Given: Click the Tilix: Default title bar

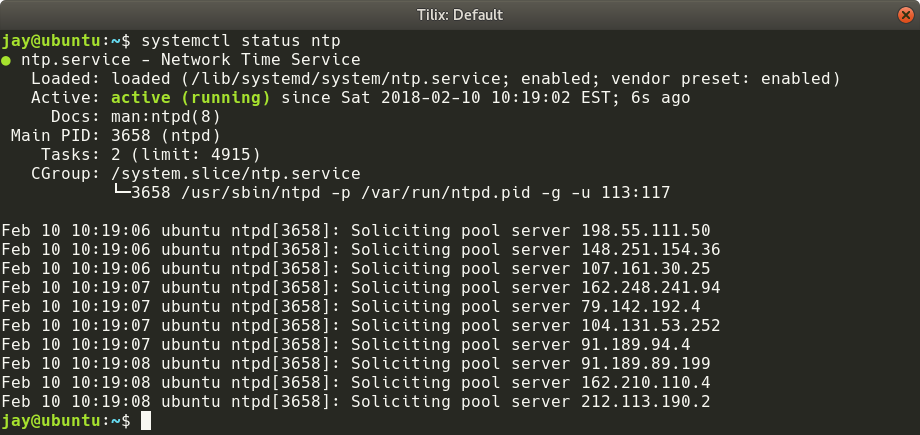Looking at the screenshot, I should pyautogui.click(x=459, y=15).
